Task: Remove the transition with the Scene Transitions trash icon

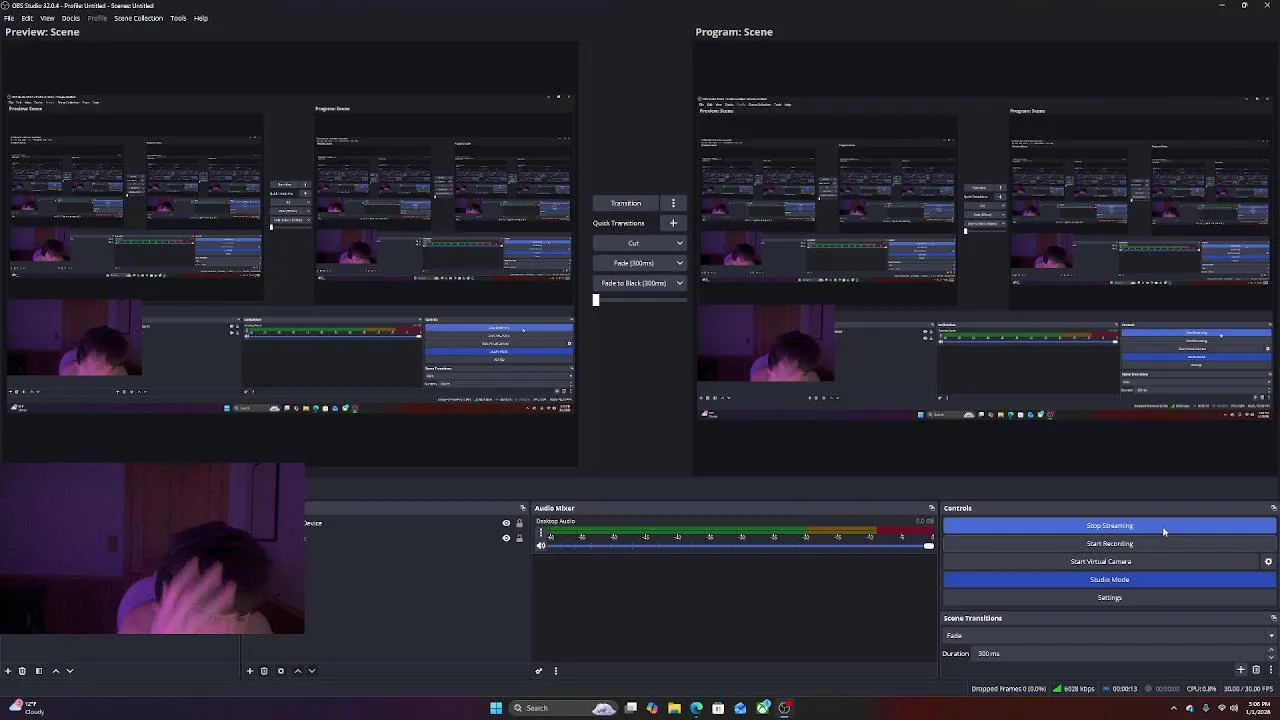Action: click(x=1256, y=670)
